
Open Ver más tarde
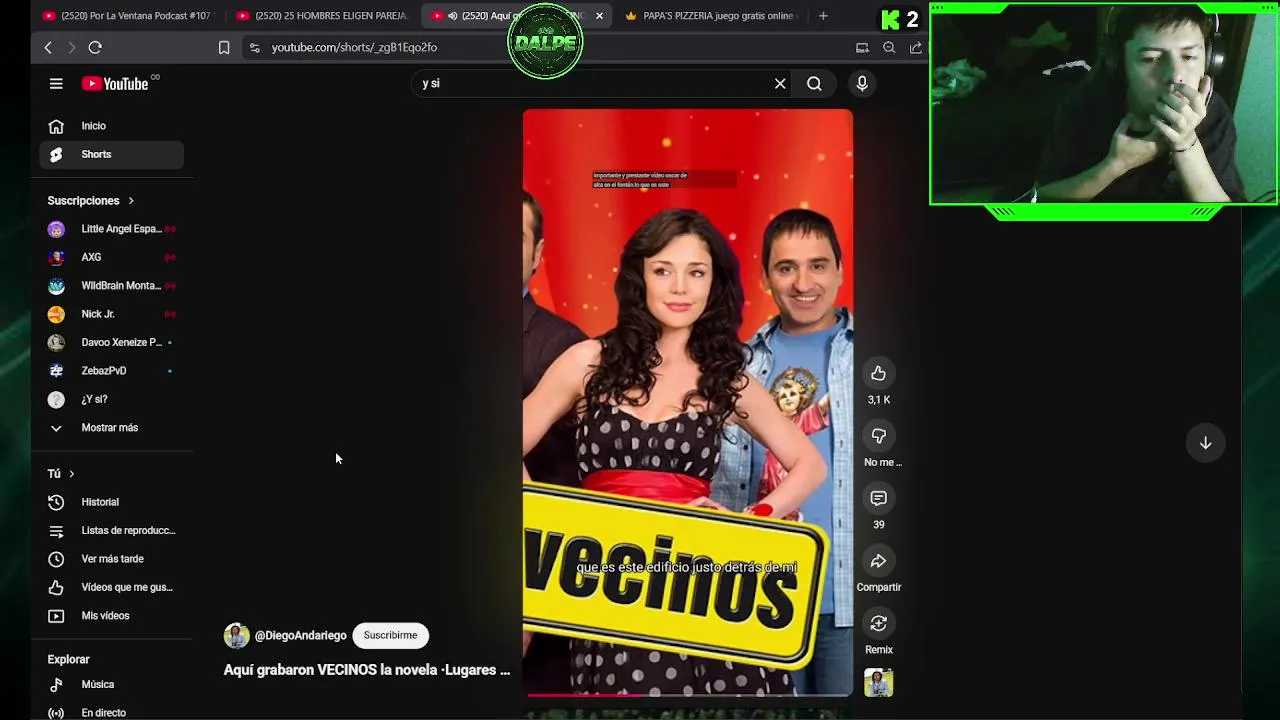111,559
